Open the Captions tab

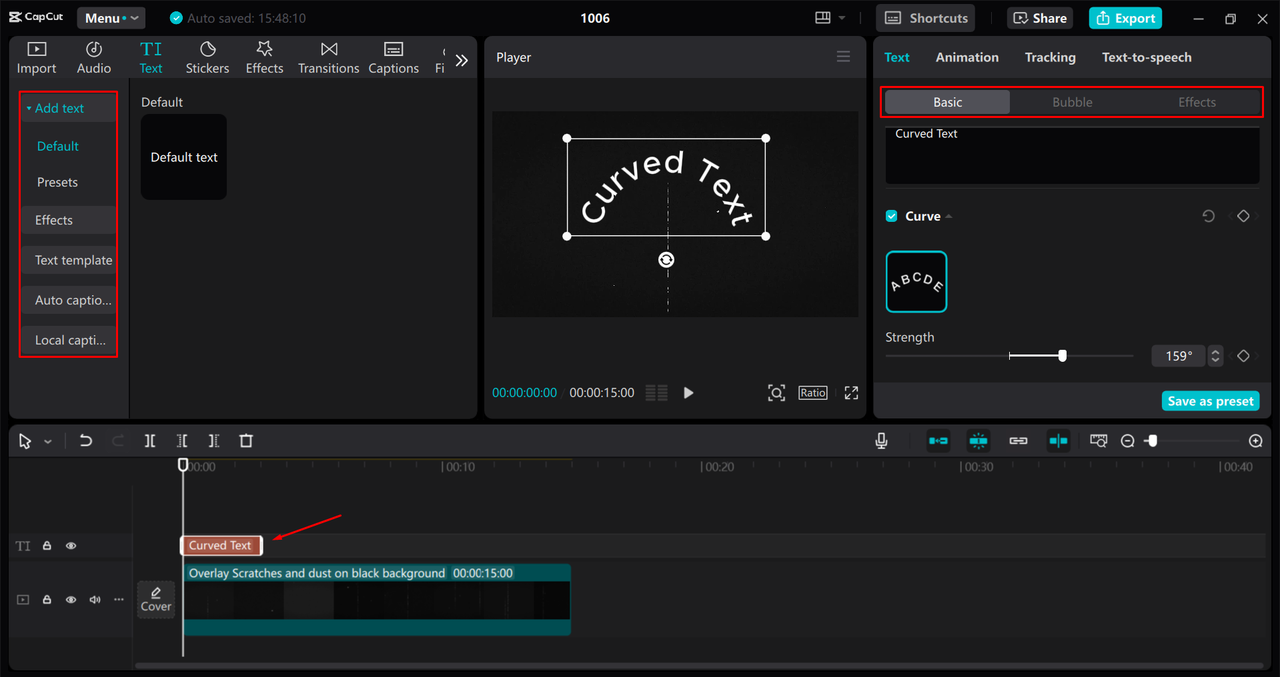[x=393, y=58]
